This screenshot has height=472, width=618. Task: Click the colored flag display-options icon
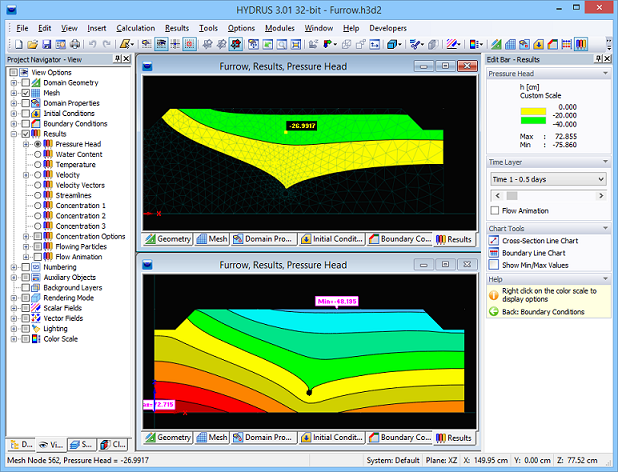click(328, 44)
